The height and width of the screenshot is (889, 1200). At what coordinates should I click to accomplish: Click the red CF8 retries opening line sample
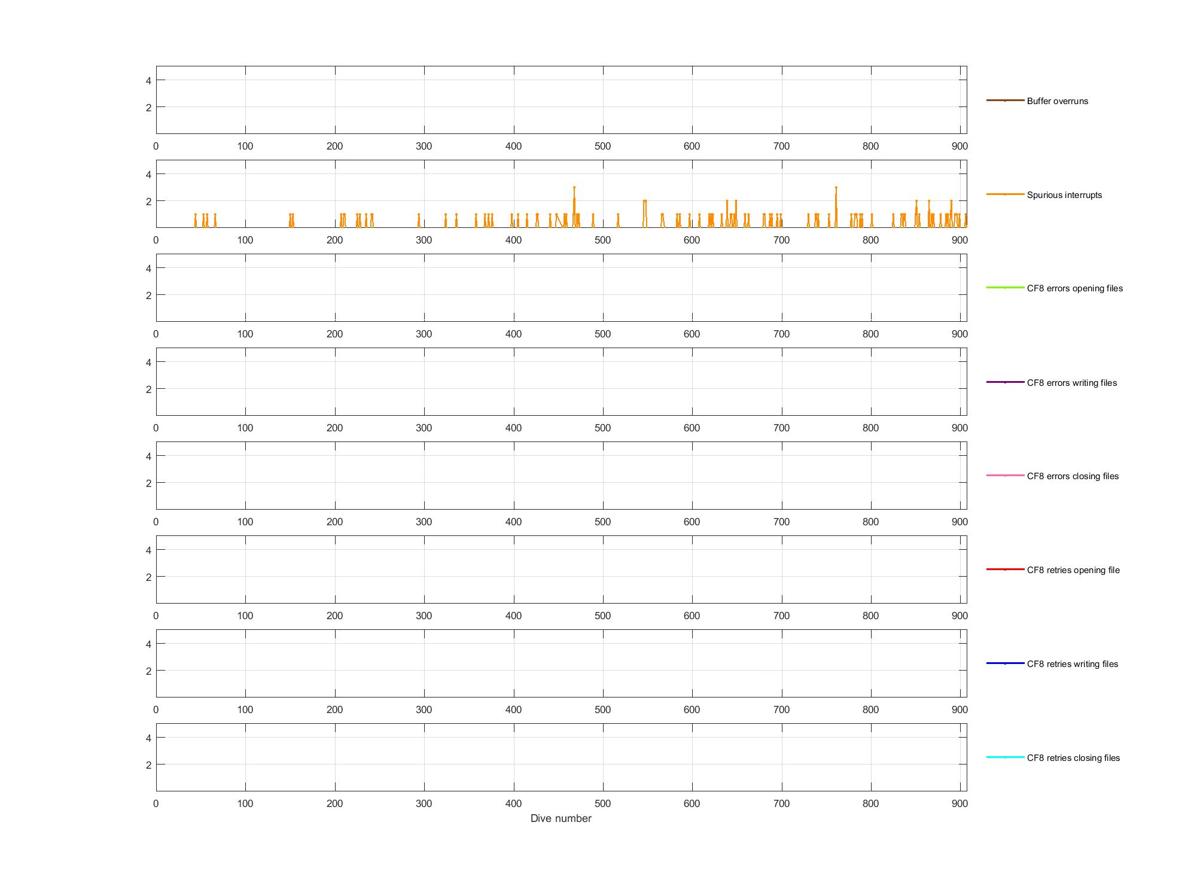click(x=1005, y=569)
